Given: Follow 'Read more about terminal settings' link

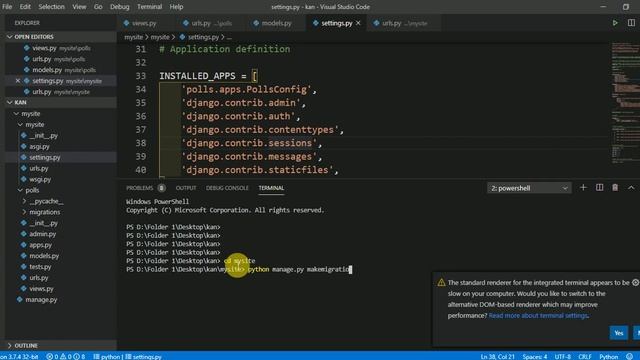Looking at the screenshot, I should [538, 316].
